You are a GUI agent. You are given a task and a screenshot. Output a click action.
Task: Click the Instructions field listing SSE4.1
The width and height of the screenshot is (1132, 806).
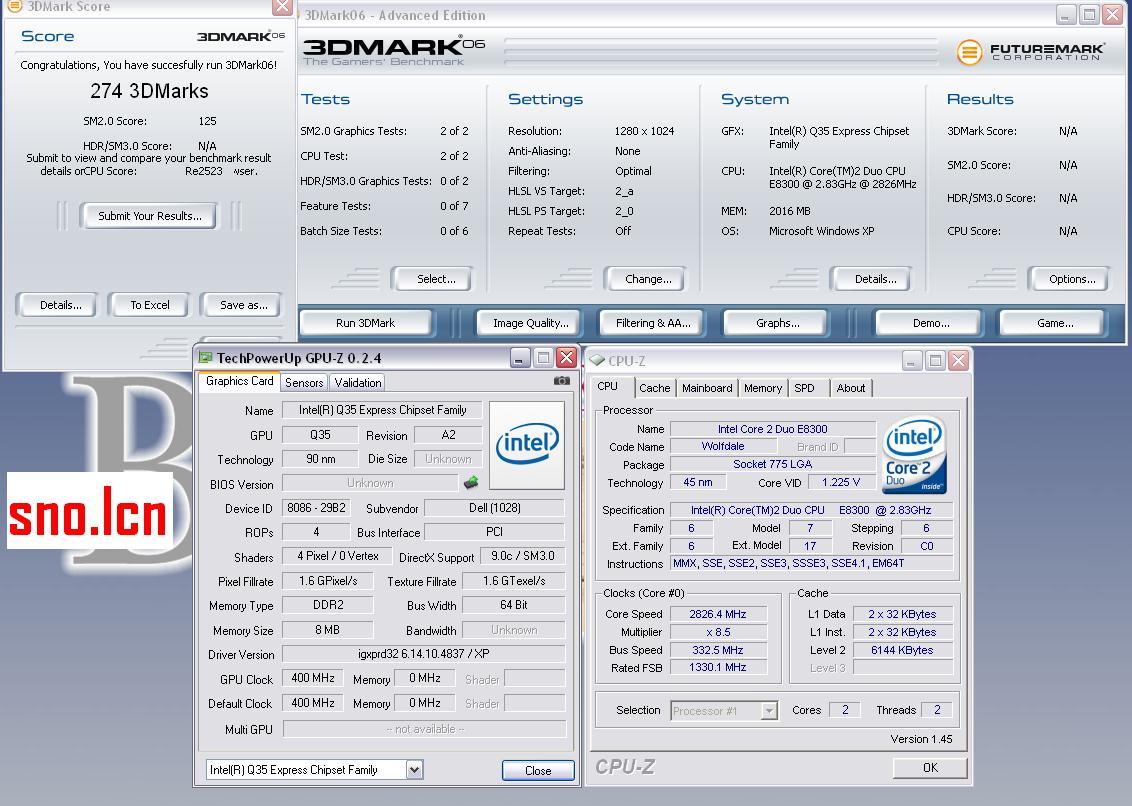point(811,563)
